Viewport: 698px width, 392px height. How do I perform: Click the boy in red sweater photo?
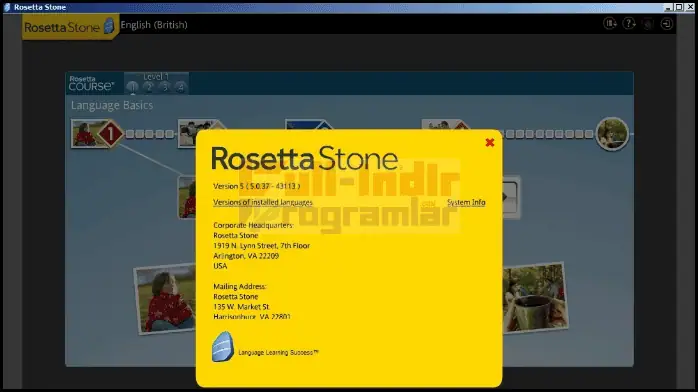click(165, 299)
